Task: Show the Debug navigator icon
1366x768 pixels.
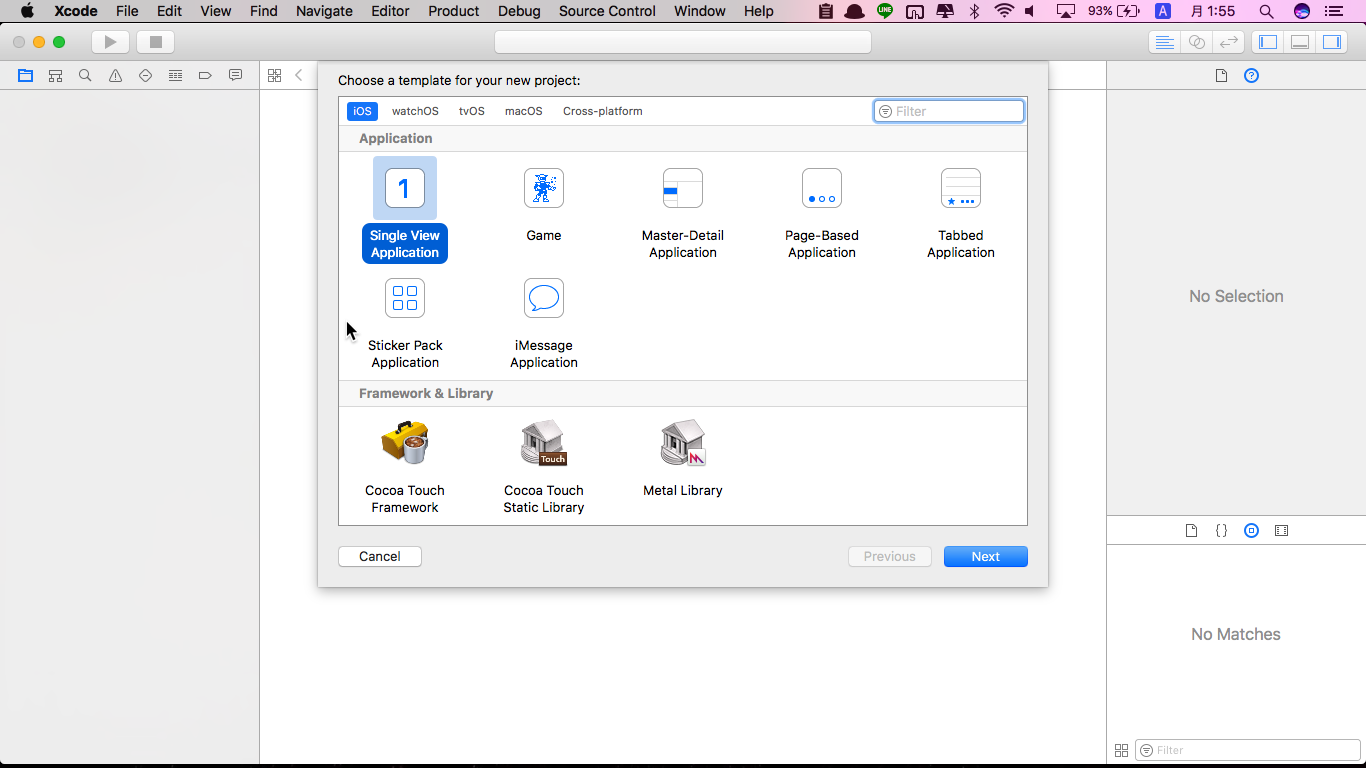Action: (175, 75)
